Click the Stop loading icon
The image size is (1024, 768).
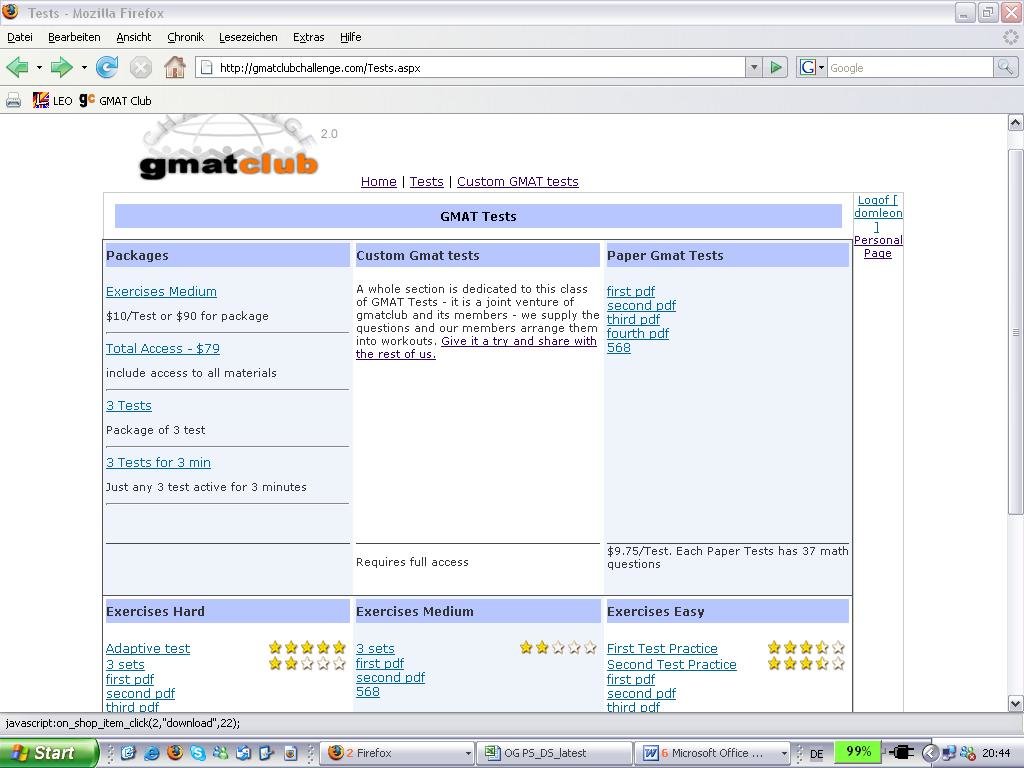pyautogui.click(x=140, y=67)
